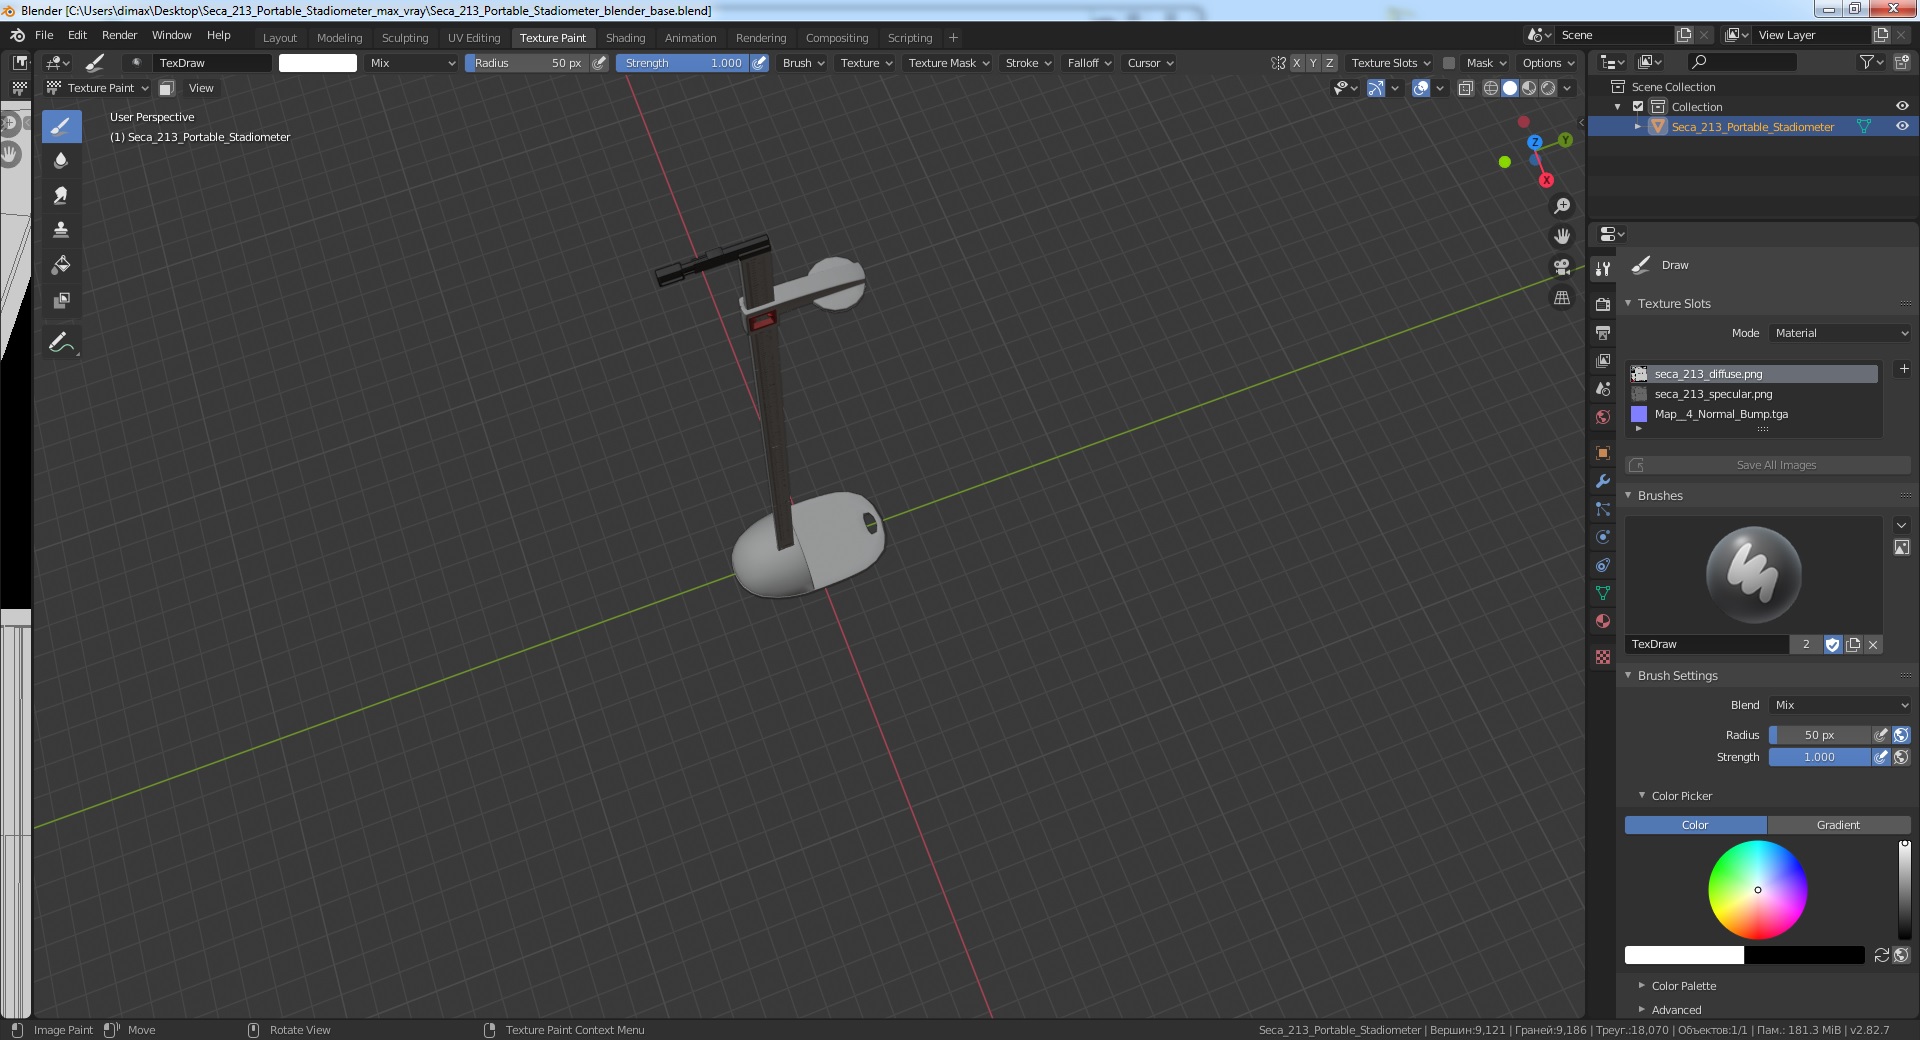Open the Texture Mask popover
Screen dimensions: 1920x1040
[949, 63]
